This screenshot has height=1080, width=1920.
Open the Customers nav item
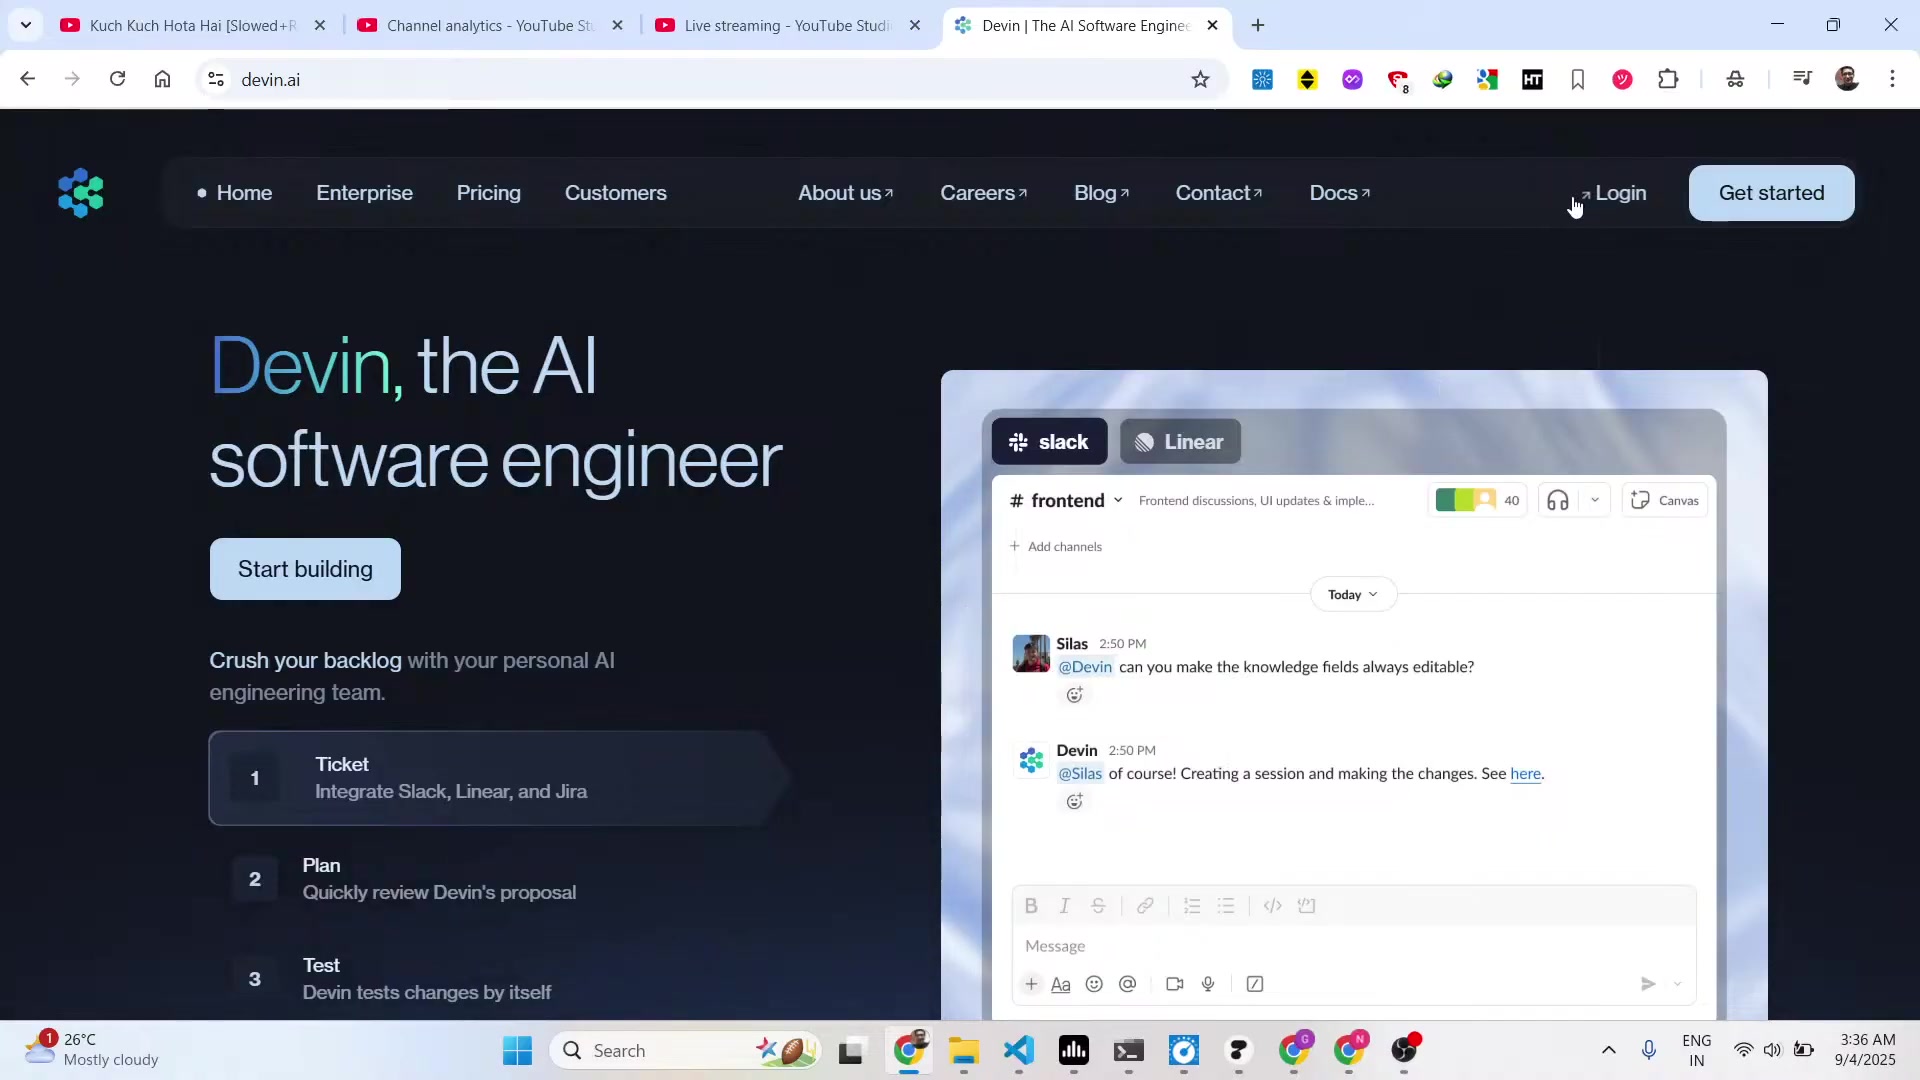point(615,193)
